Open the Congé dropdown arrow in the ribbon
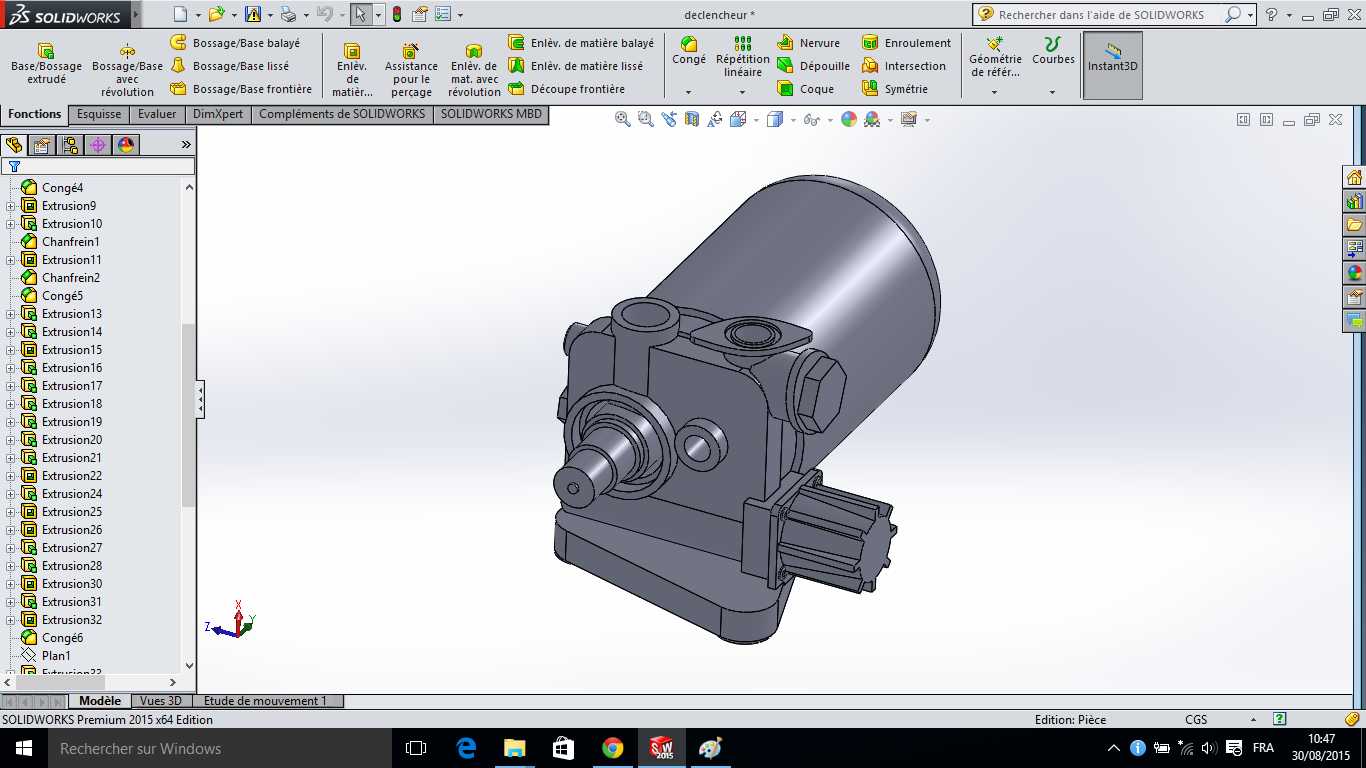The width and height of the screenshot is (1366, 768). point(688,92)
